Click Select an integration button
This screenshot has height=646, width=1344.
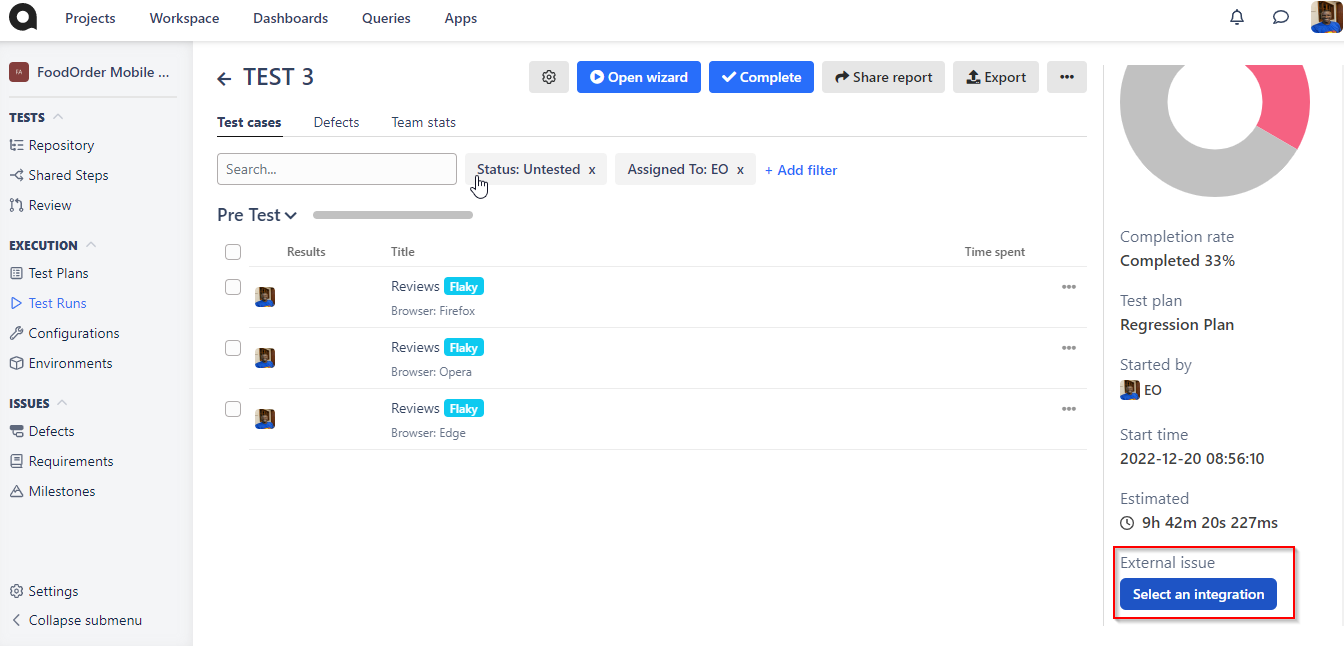pos(1198,594)
